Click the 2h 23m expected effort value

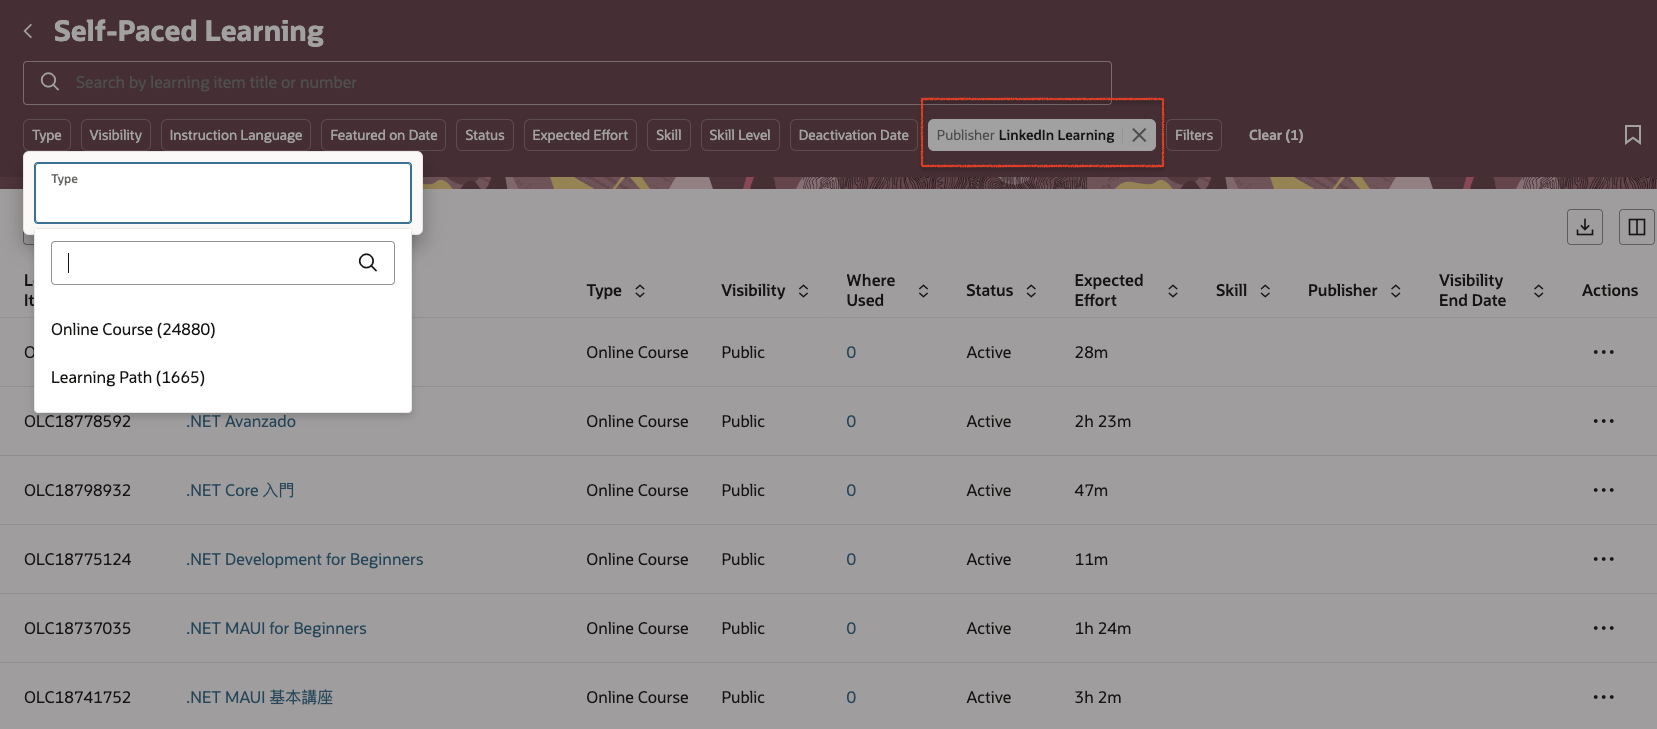1103,421
